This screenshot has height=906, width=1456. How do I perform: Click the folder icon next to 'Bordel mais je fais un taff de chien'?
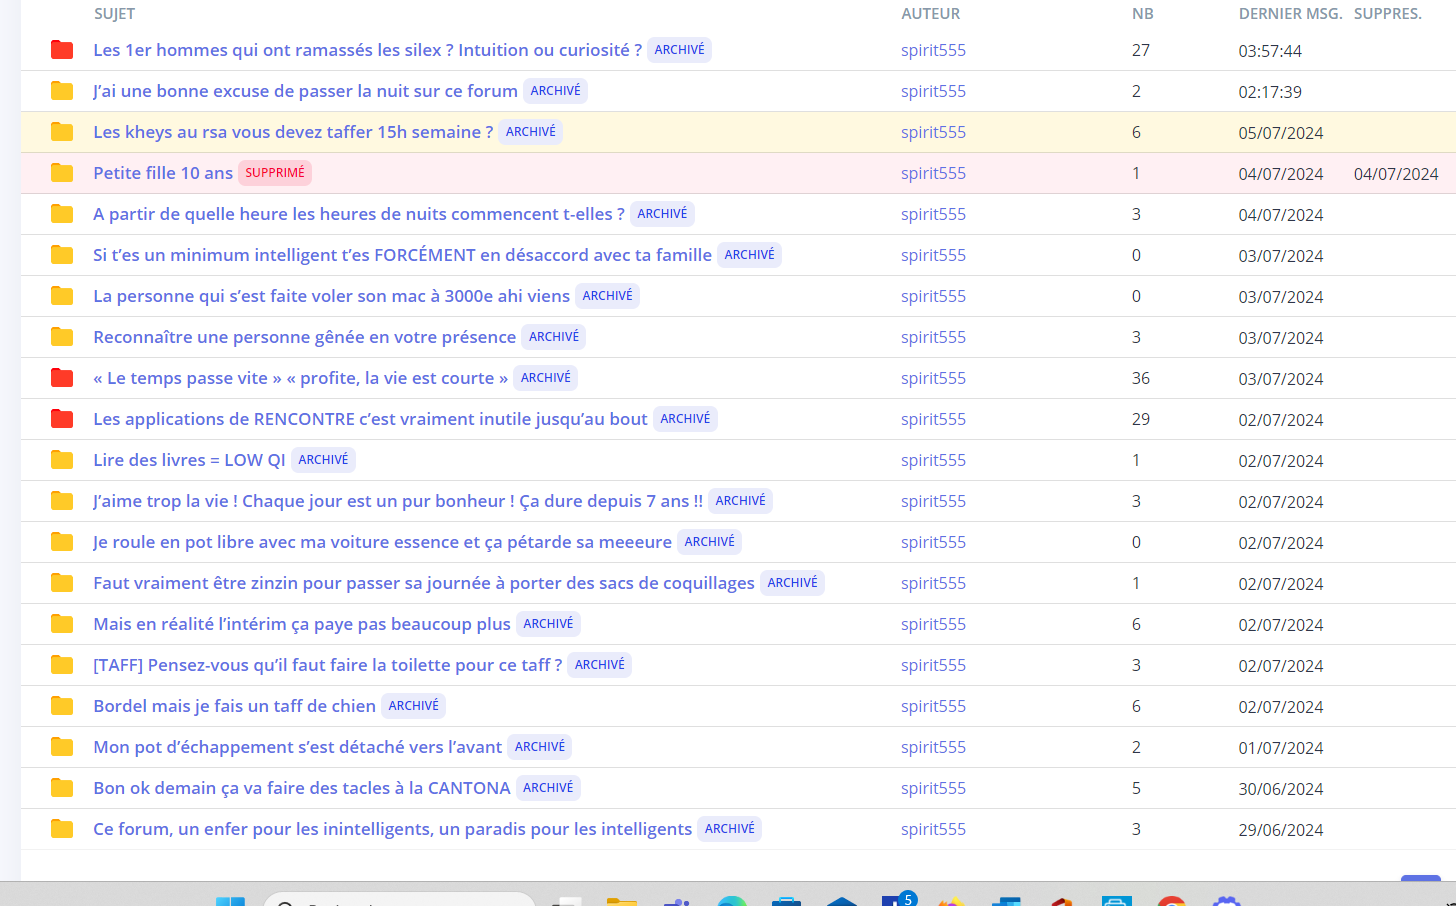click(62, 706)
